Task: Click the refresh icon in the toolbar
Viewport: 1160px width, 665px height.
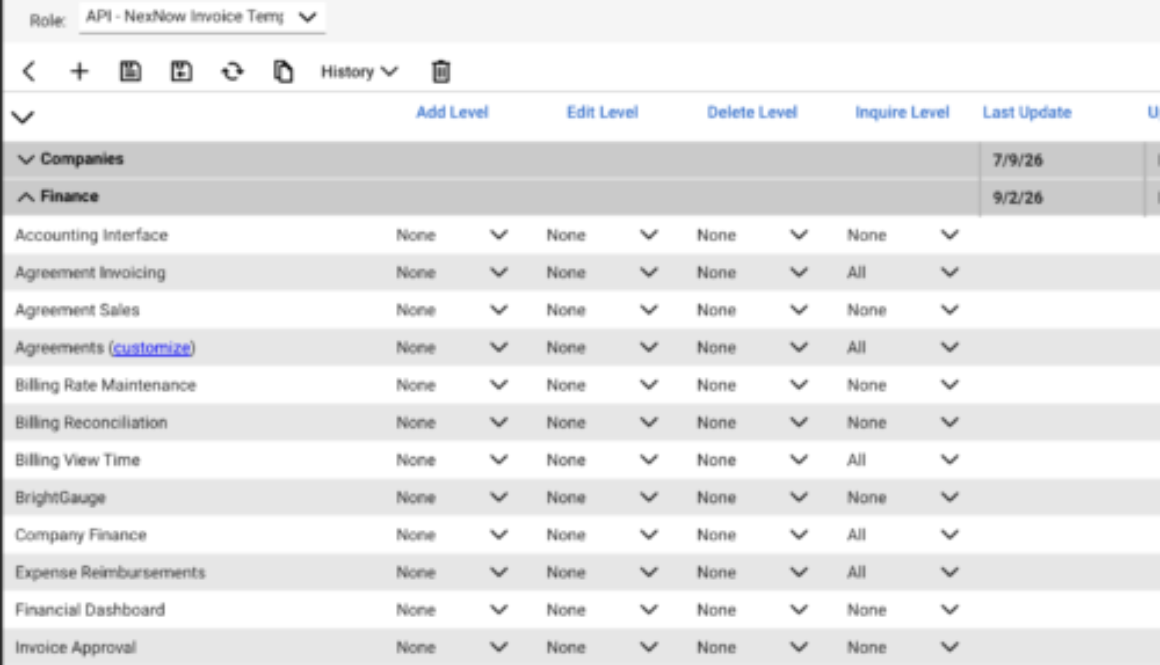Action: click(232, 72)
